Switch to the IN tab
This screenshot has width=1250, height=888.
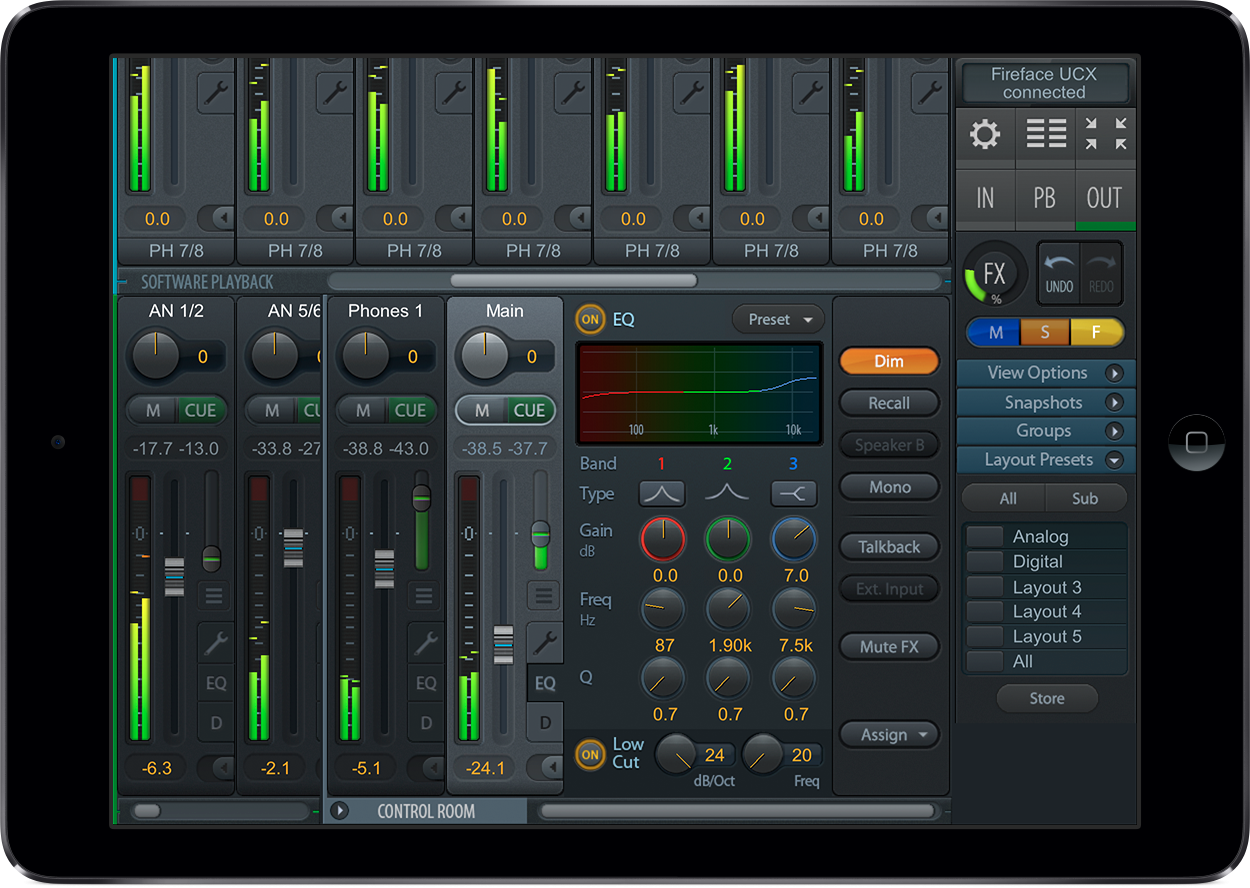coord(985,199)
